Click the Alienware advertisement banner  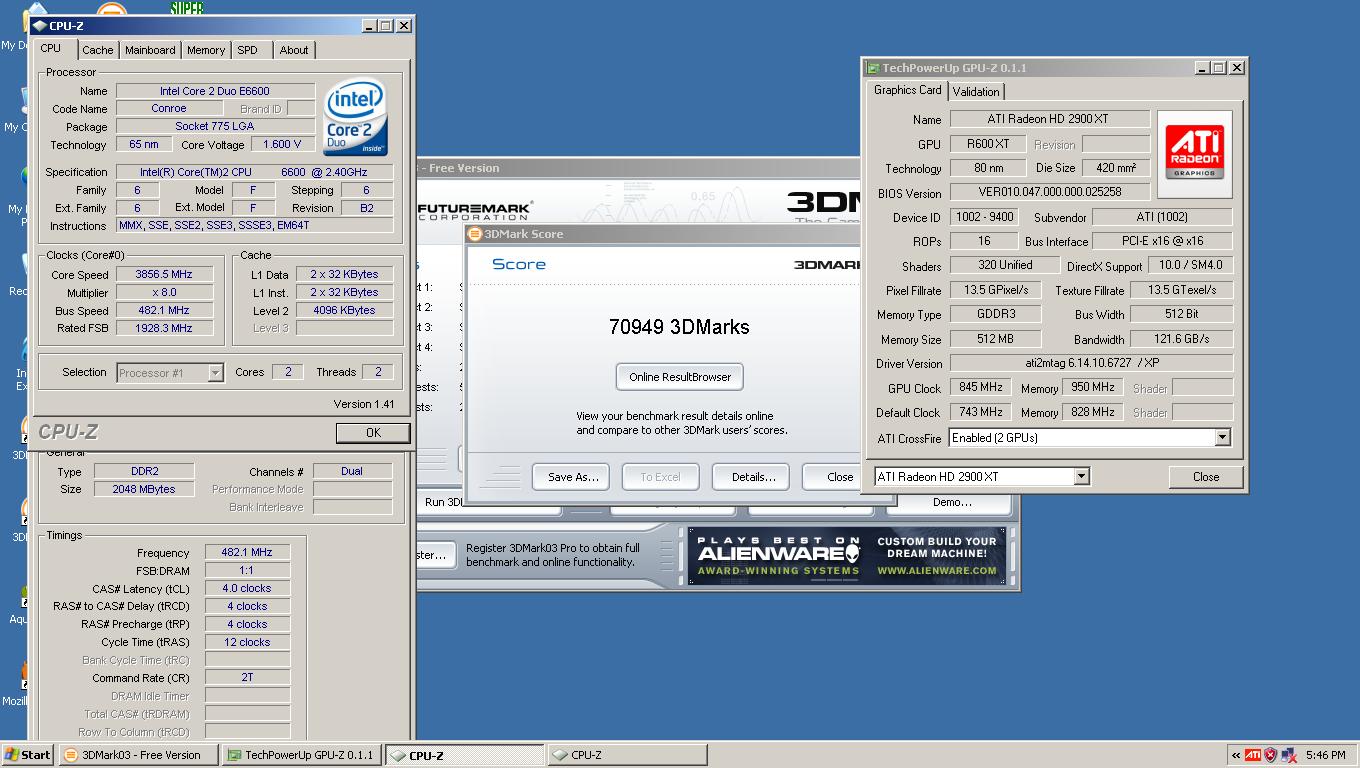(847, 556)
